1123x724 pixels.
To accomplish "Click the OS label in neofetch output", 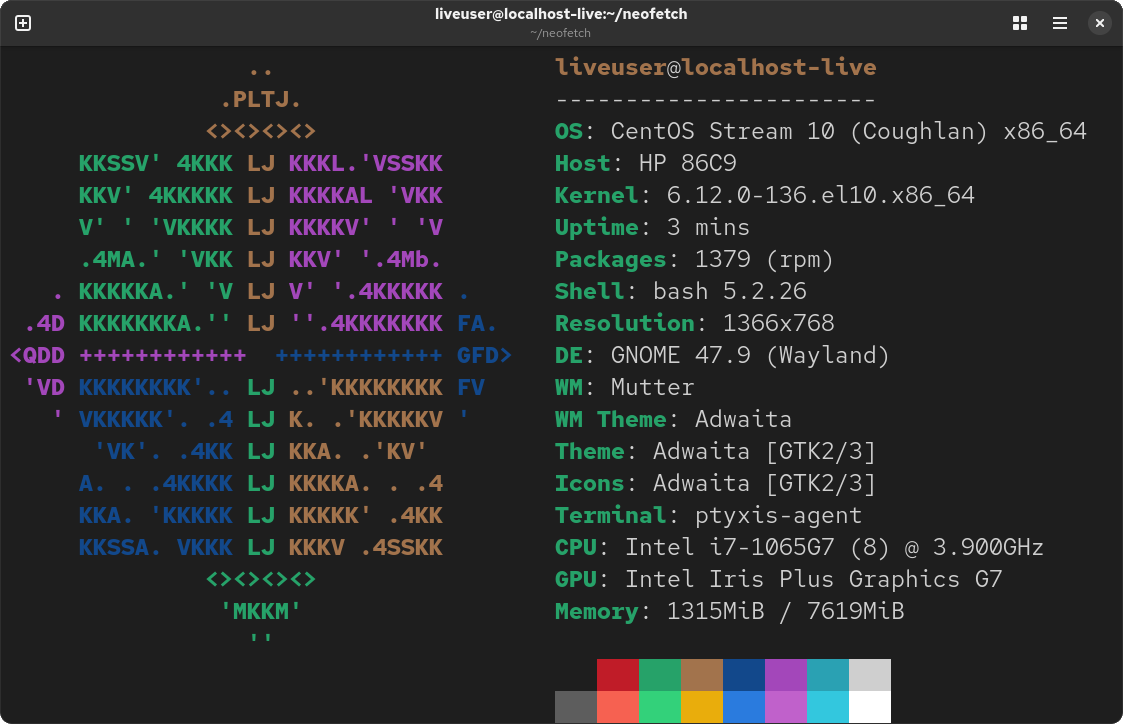I will click(568, 132).
